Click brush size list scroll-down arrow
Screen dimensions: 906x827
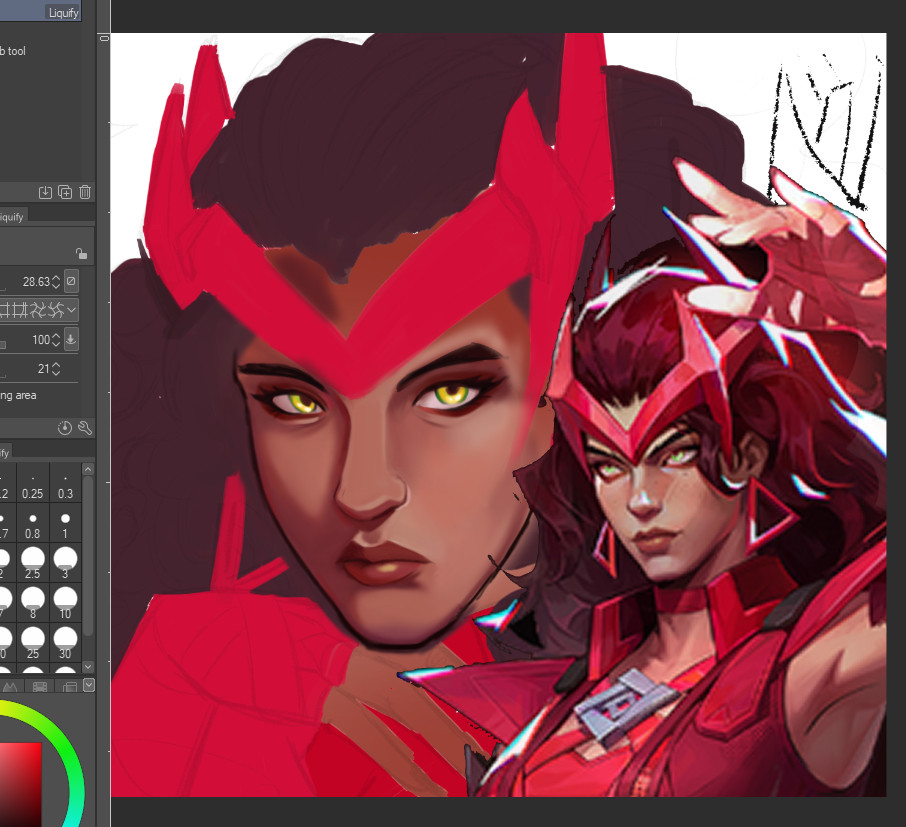click(x=88, y=667)
